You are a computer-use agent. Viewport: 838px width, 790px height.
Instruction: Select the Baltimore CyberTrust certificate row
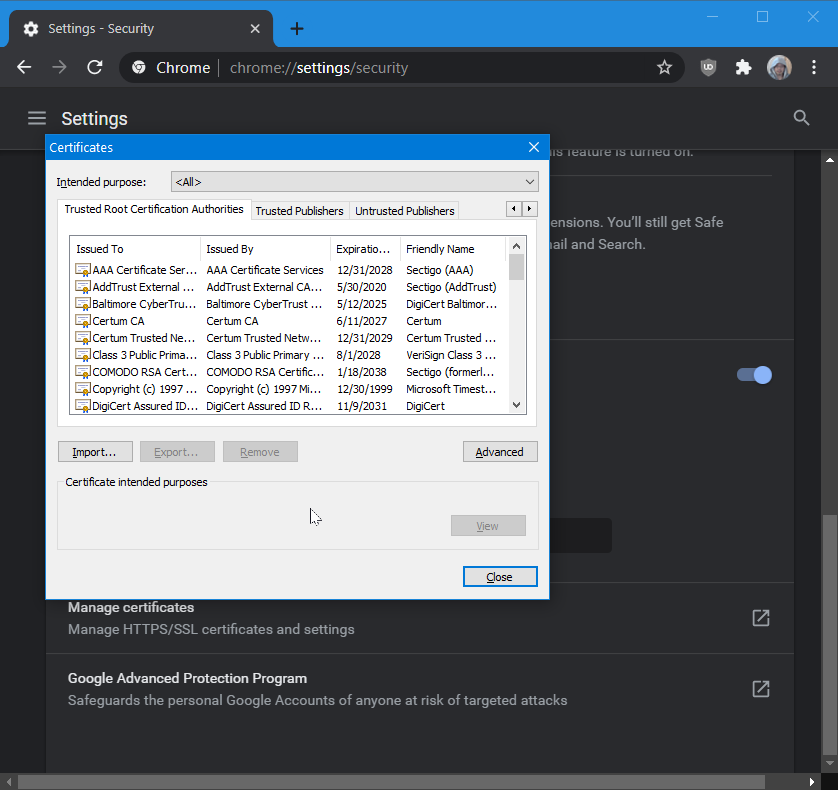tap(289, 304)
